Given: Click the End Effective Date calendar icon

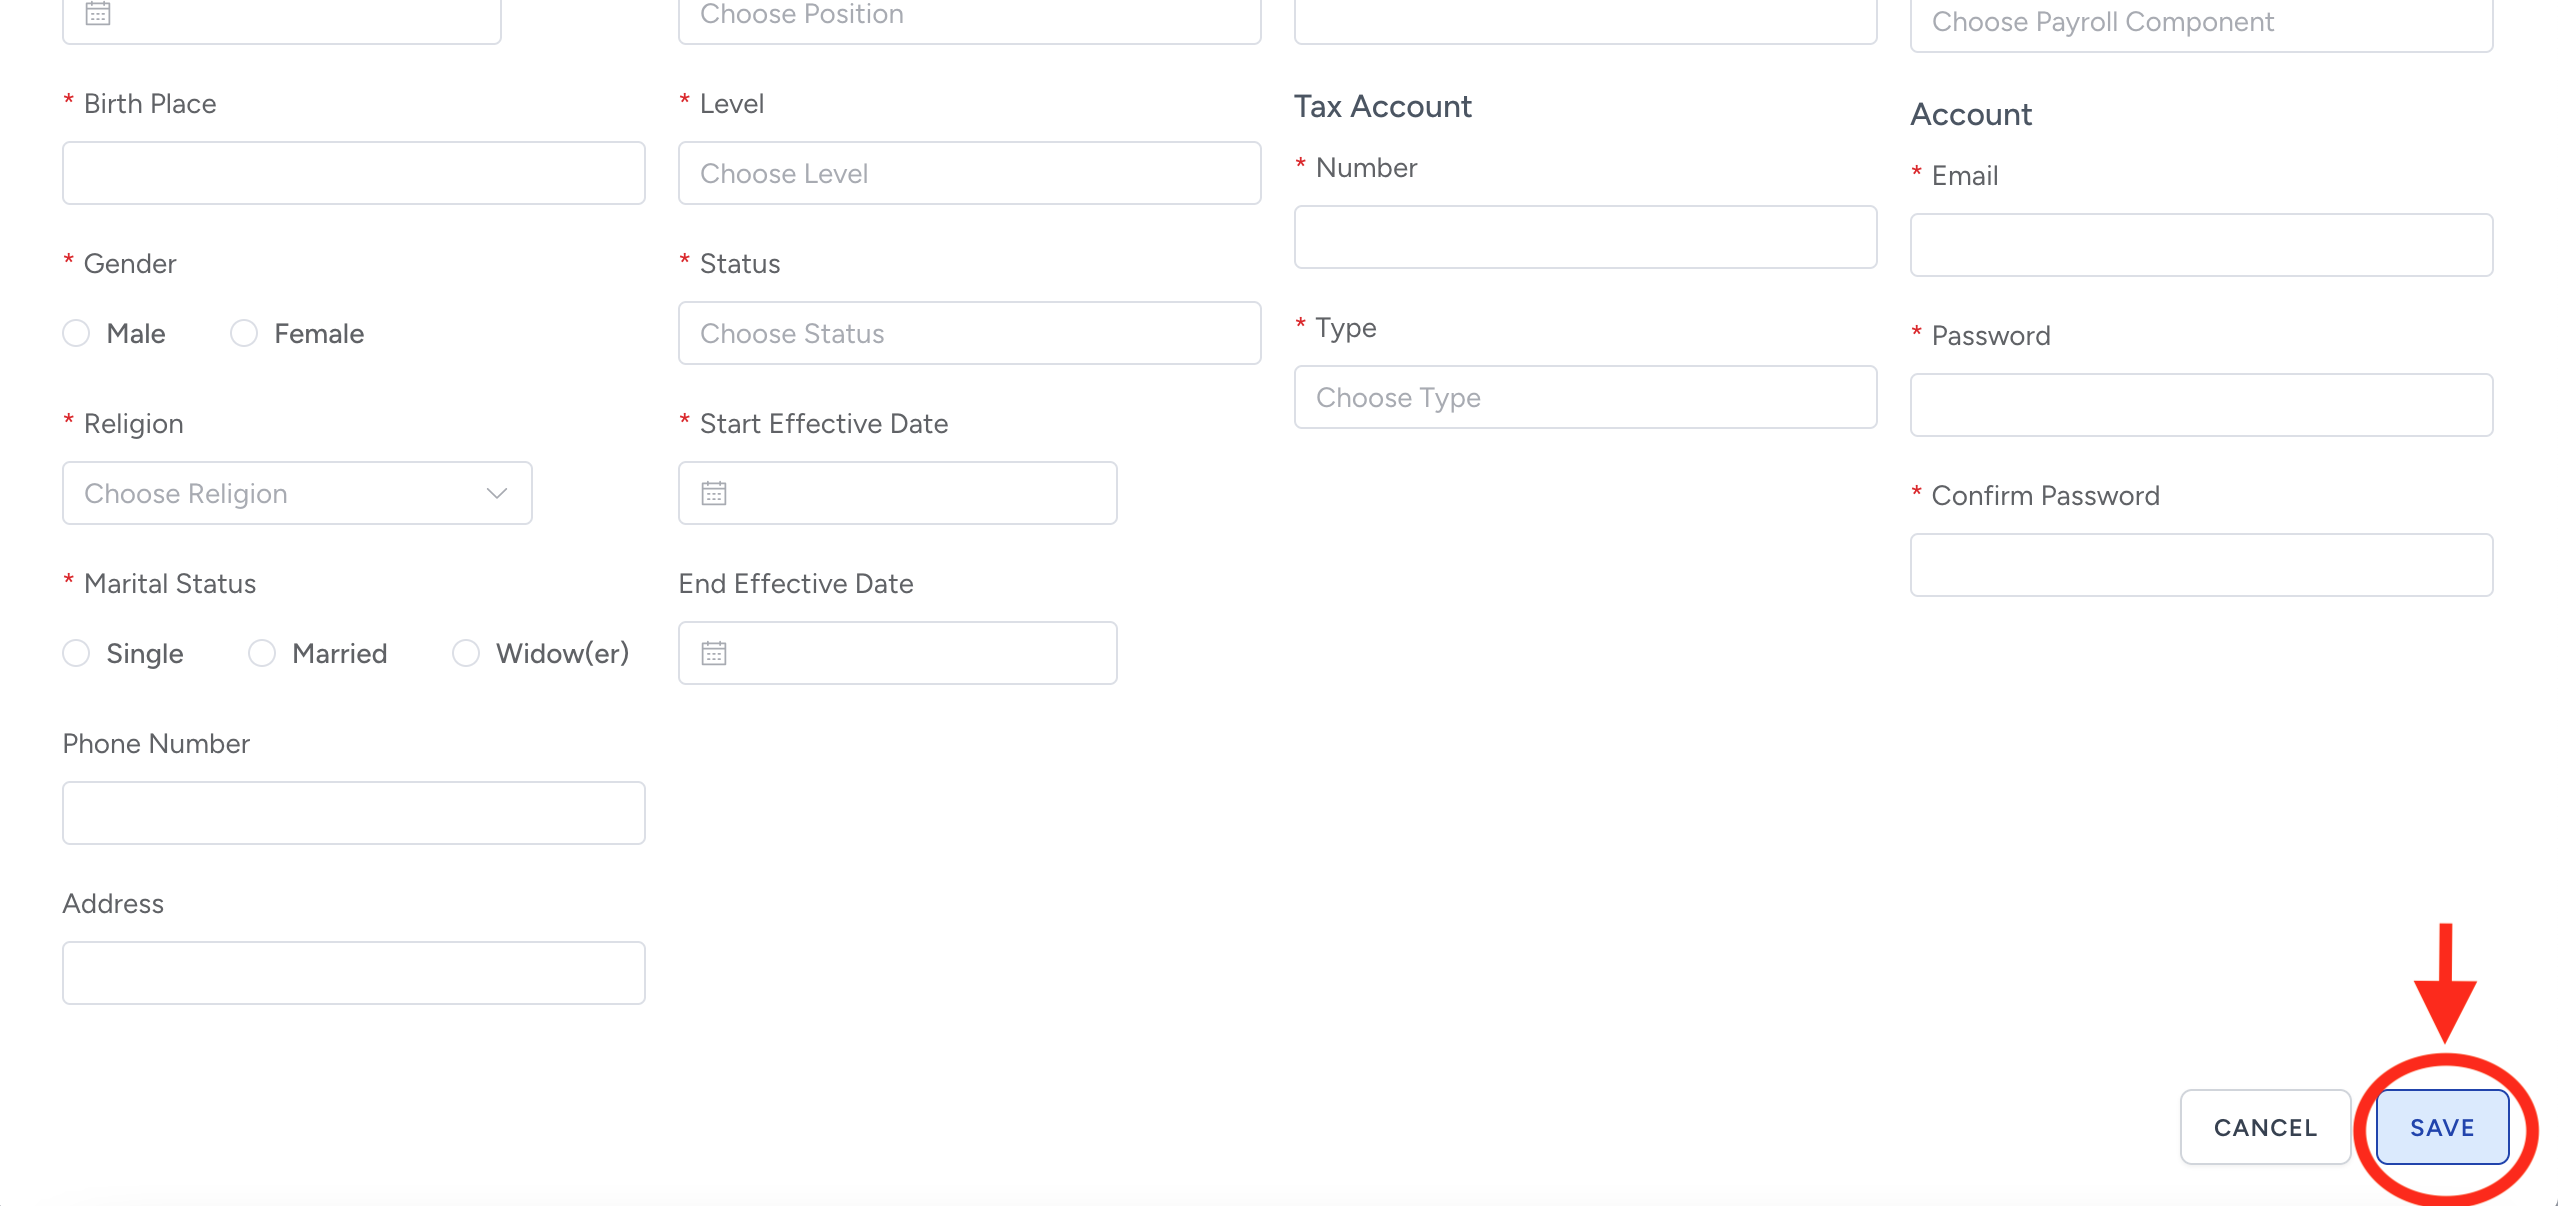Looking at the screenshot, I should click(x=714, y=653).
